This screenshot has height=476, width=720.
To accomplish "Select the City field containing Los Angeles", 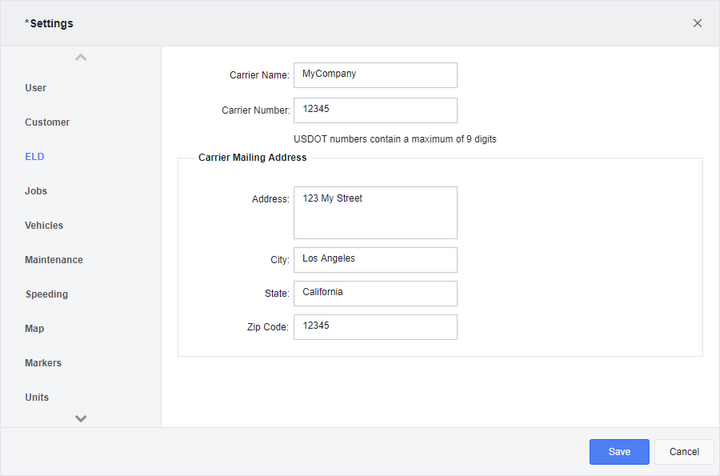I will point(375,260).
